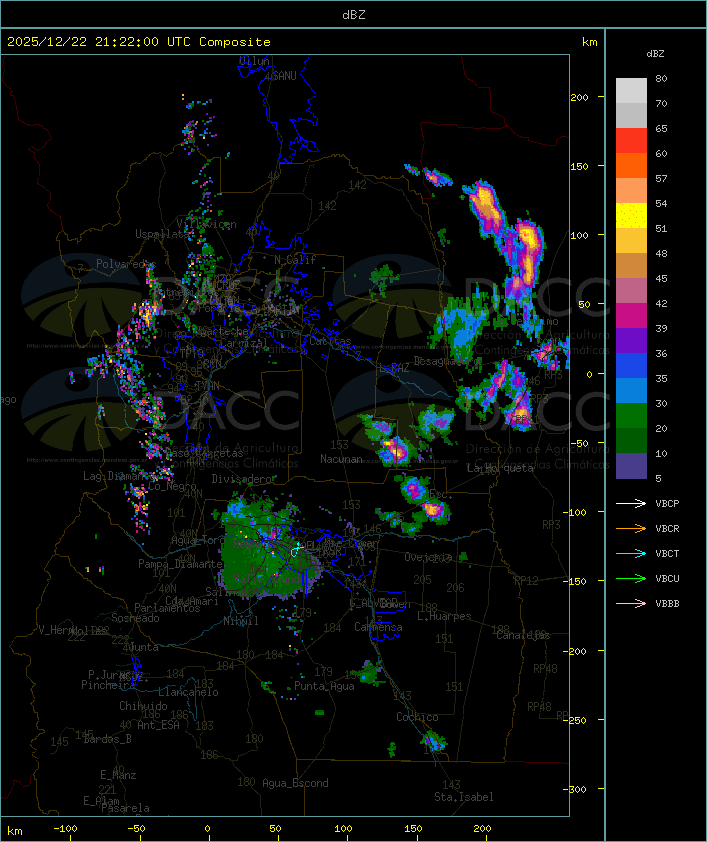Click the Polvaredas map label
This screenshot has width=707, height=842.
(x=126, y=264)
